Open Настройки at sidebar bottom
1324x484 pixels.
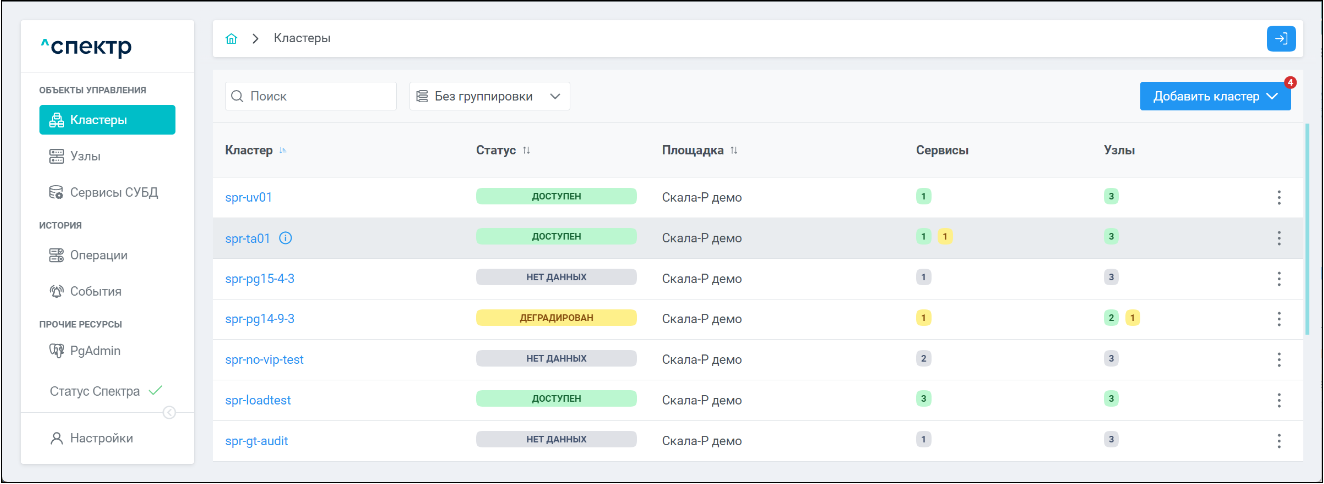(x=100, y=438)
